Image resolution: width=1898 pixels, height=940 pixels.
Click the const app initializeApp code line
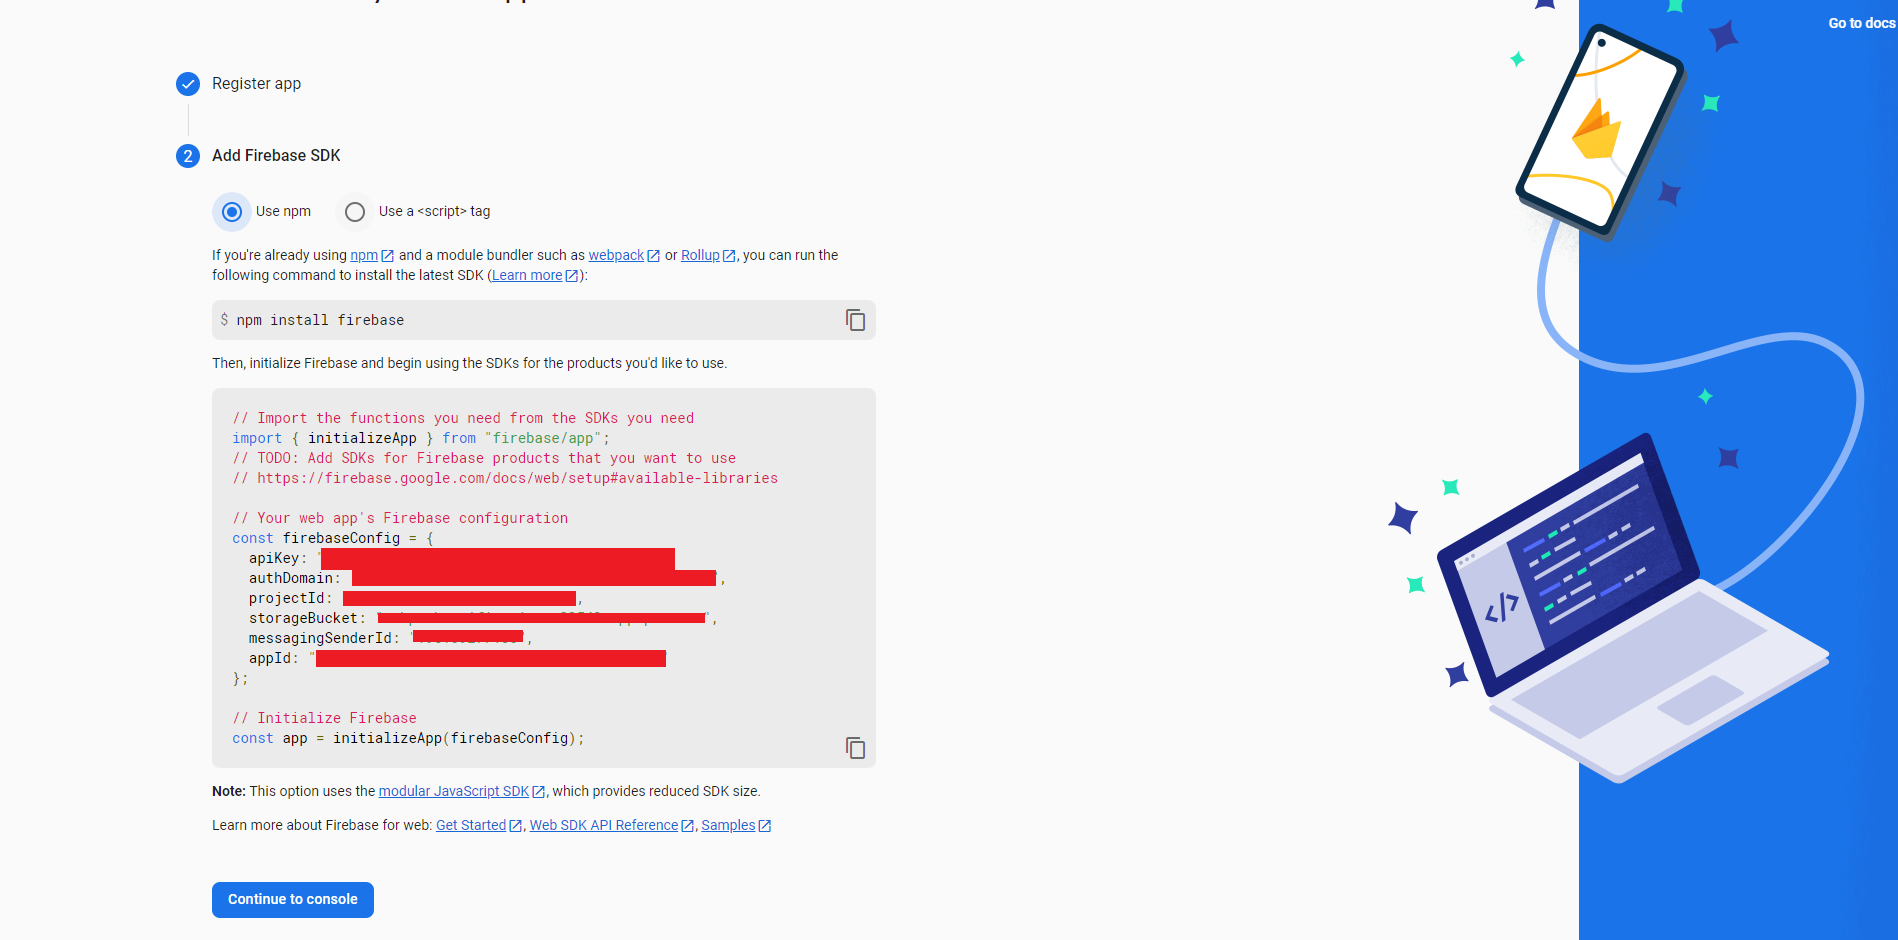pyautogui.click(x=408, y=738)
